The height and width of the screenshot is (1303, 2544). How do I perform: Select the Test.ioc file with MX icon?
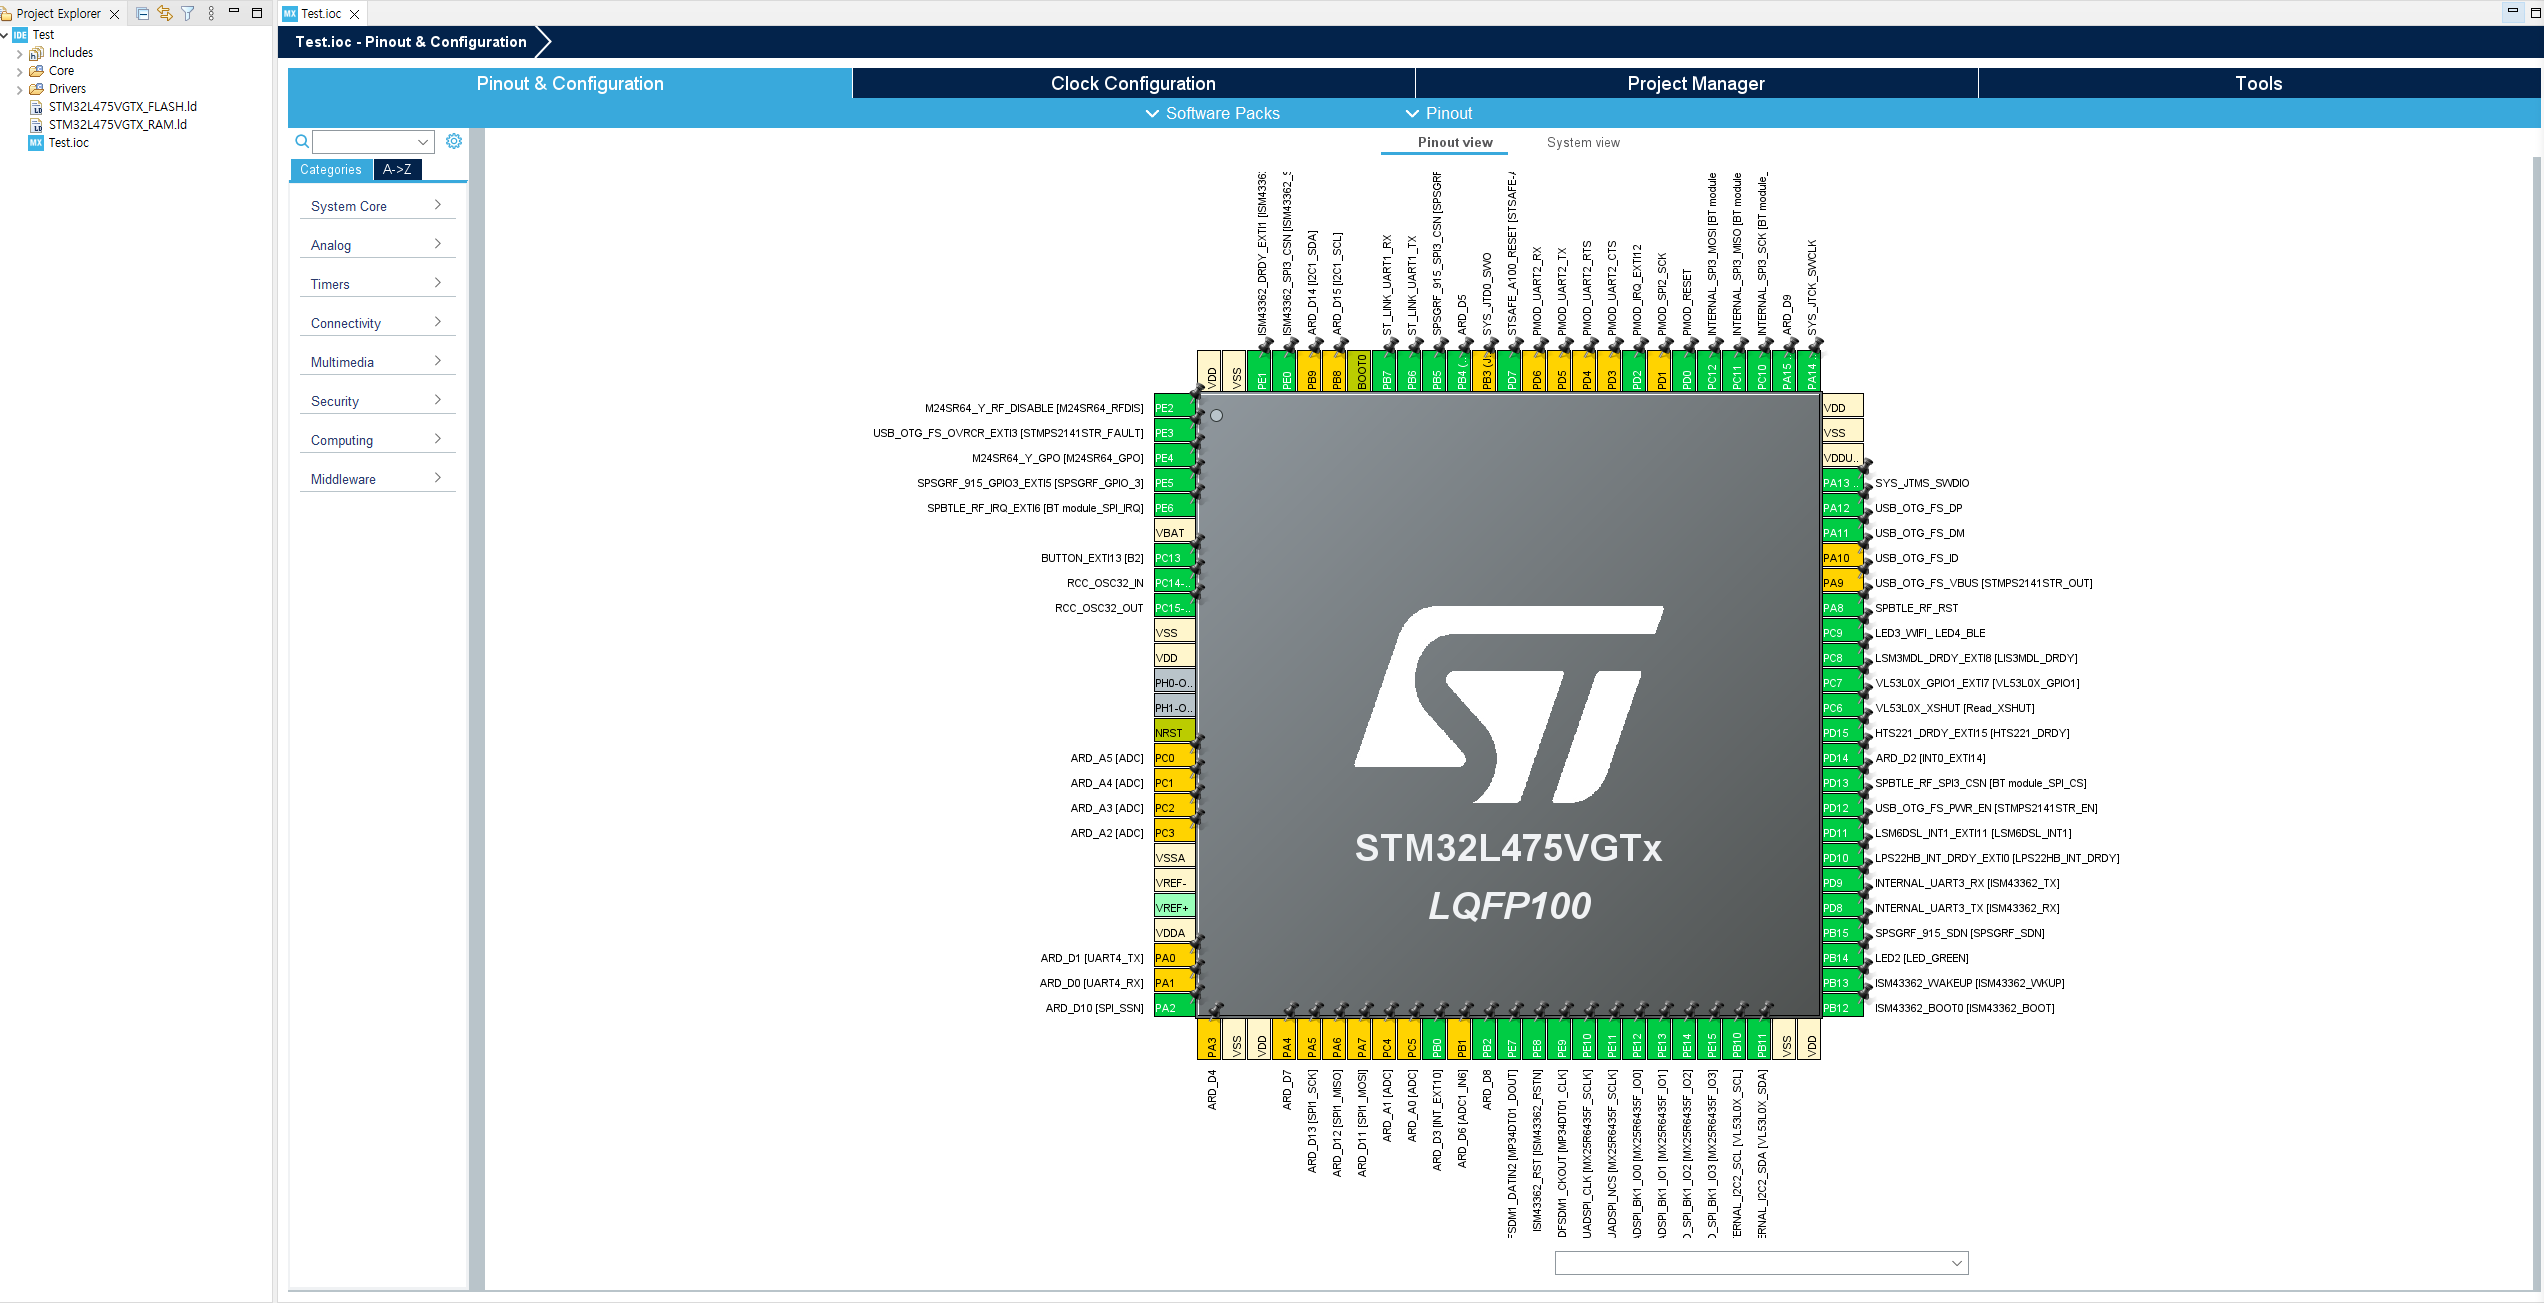pyautogui.click(x=68, y=143)
